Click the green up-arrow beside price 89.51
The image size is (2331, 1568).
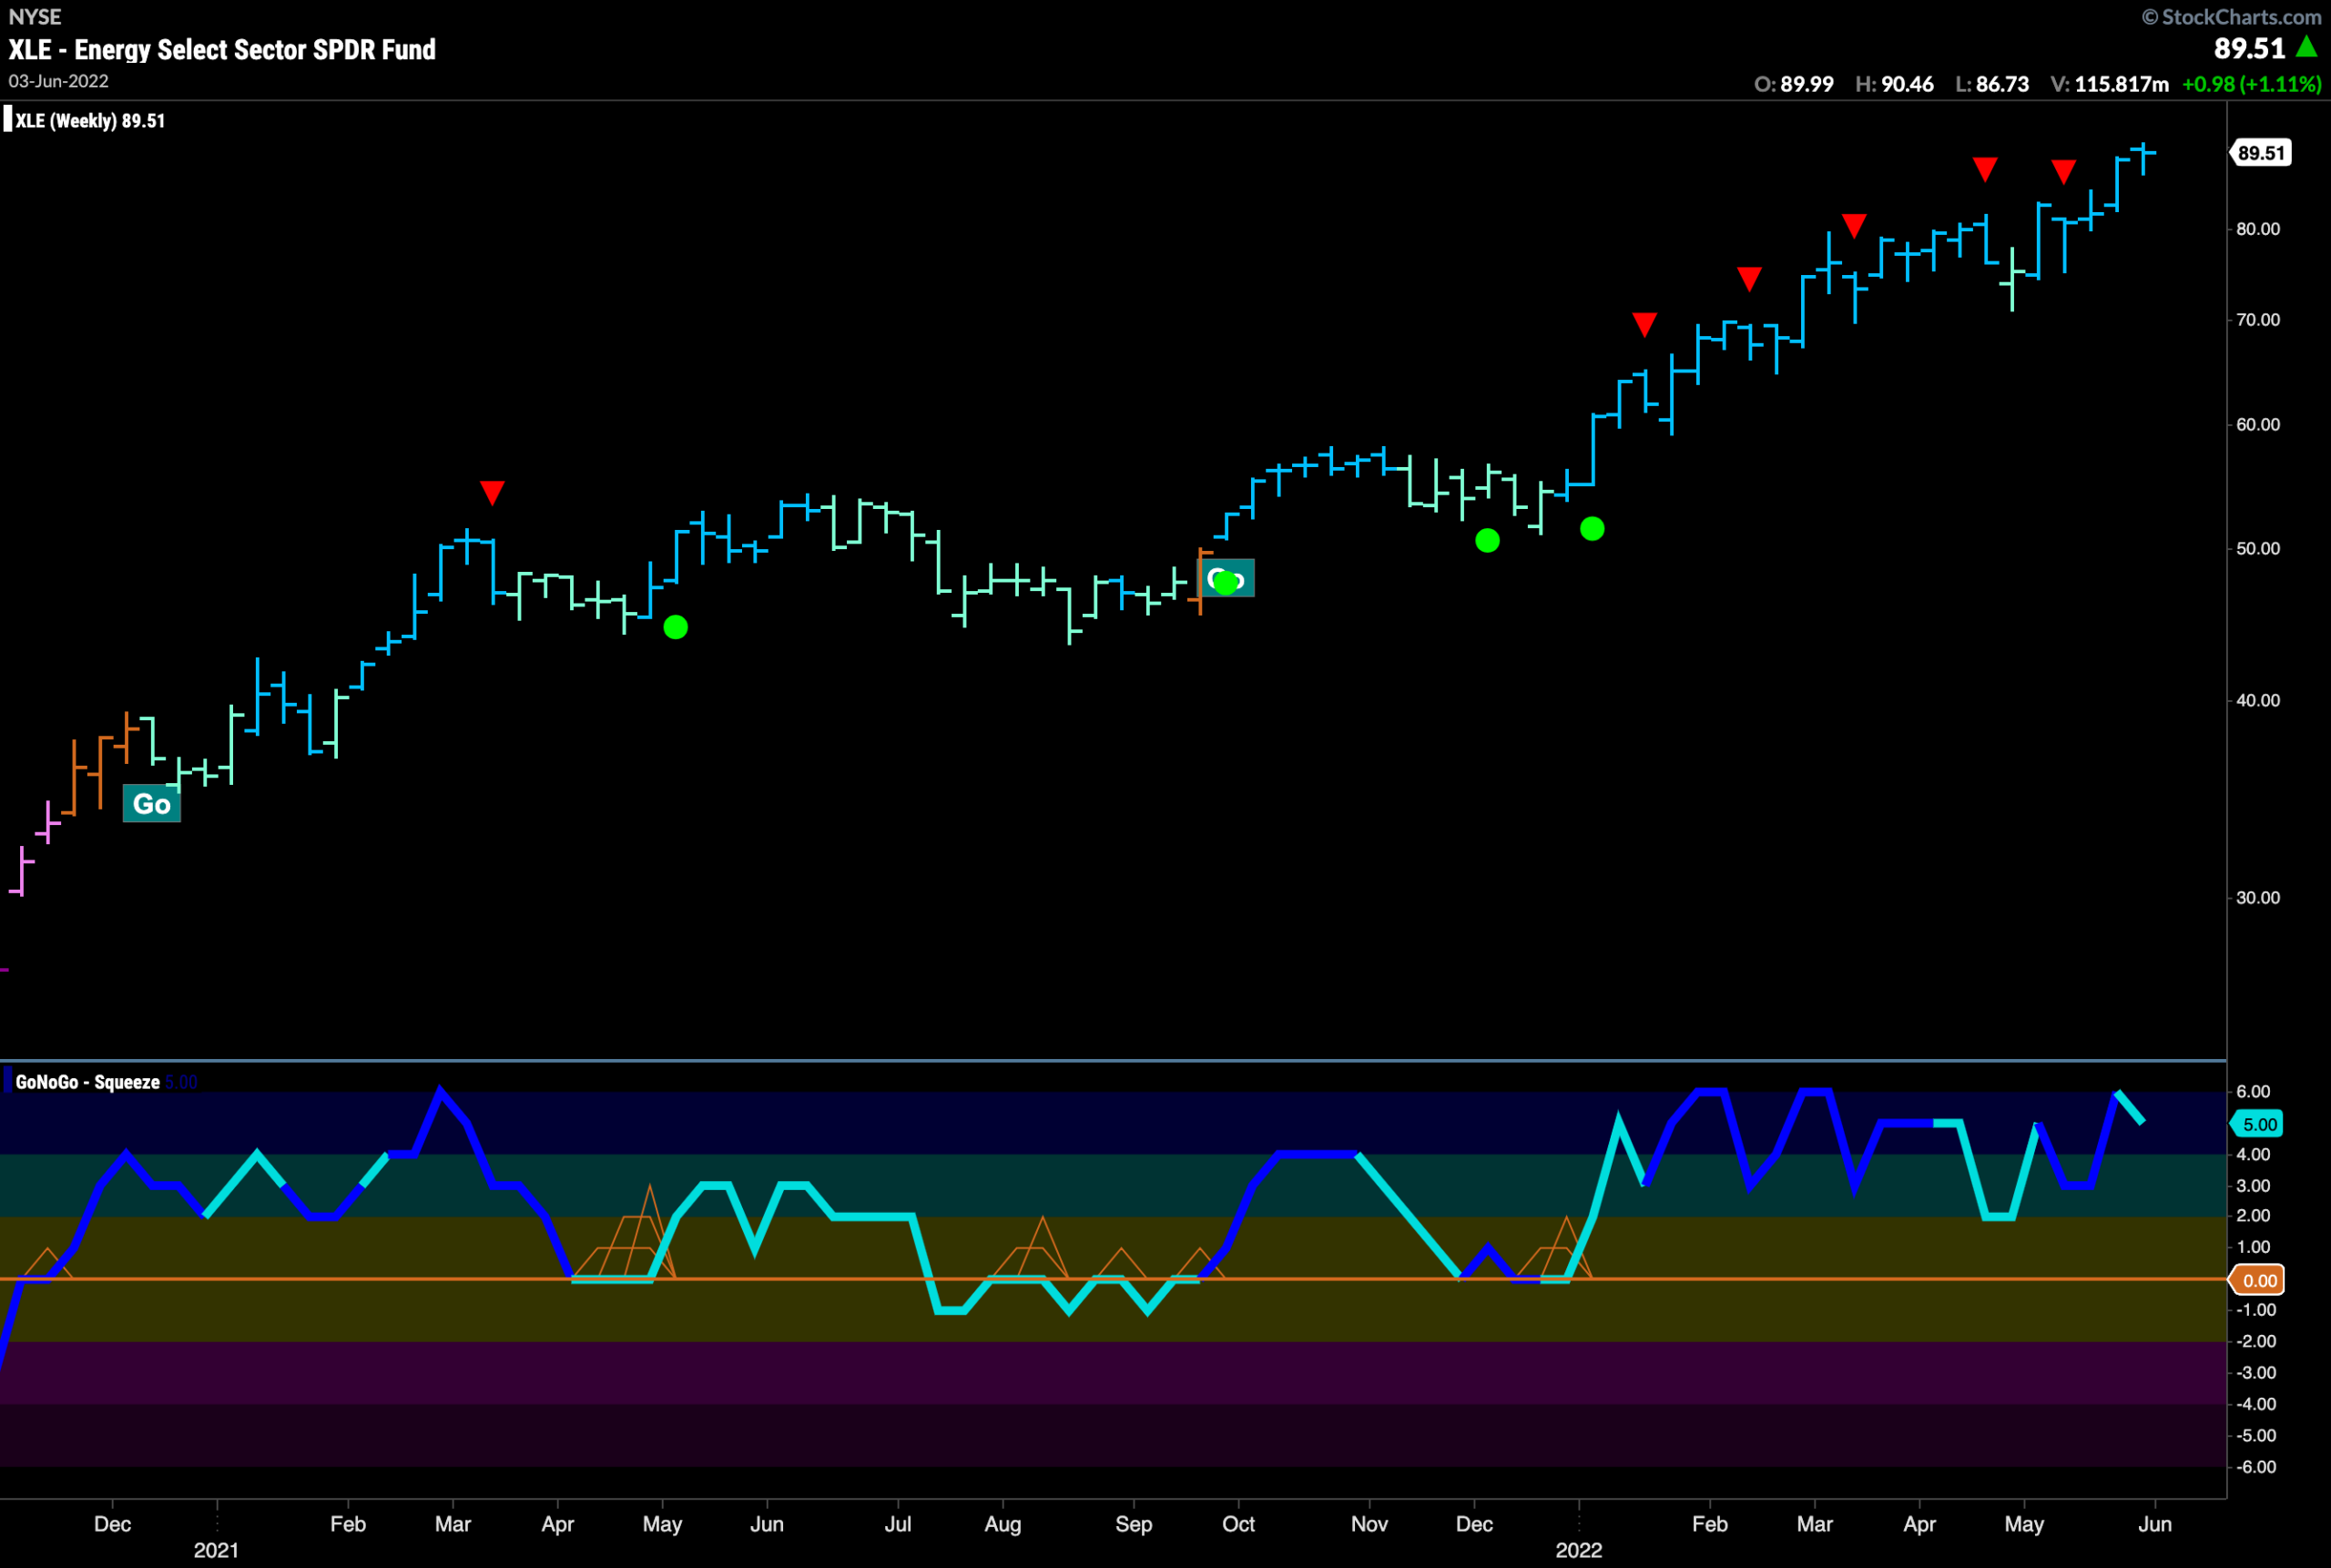2307,46
